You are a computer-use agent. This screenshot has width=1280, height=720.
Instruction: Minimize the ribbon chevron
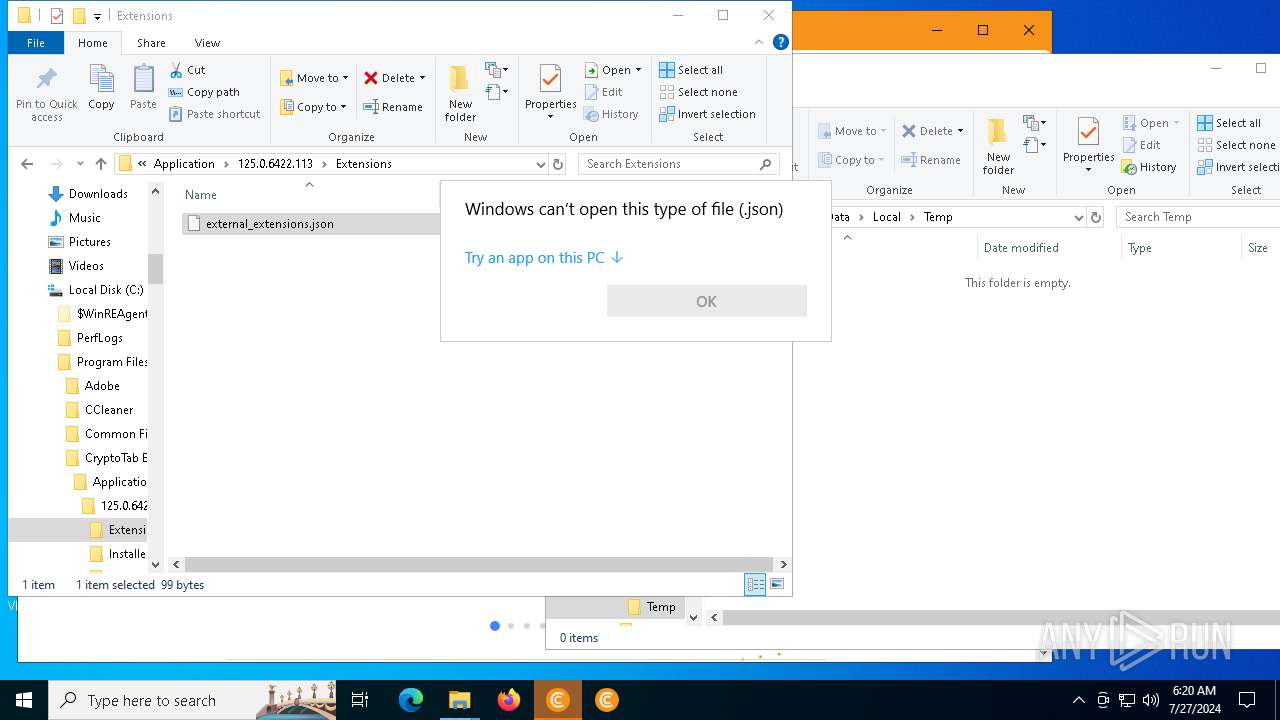tap(759, 42)
